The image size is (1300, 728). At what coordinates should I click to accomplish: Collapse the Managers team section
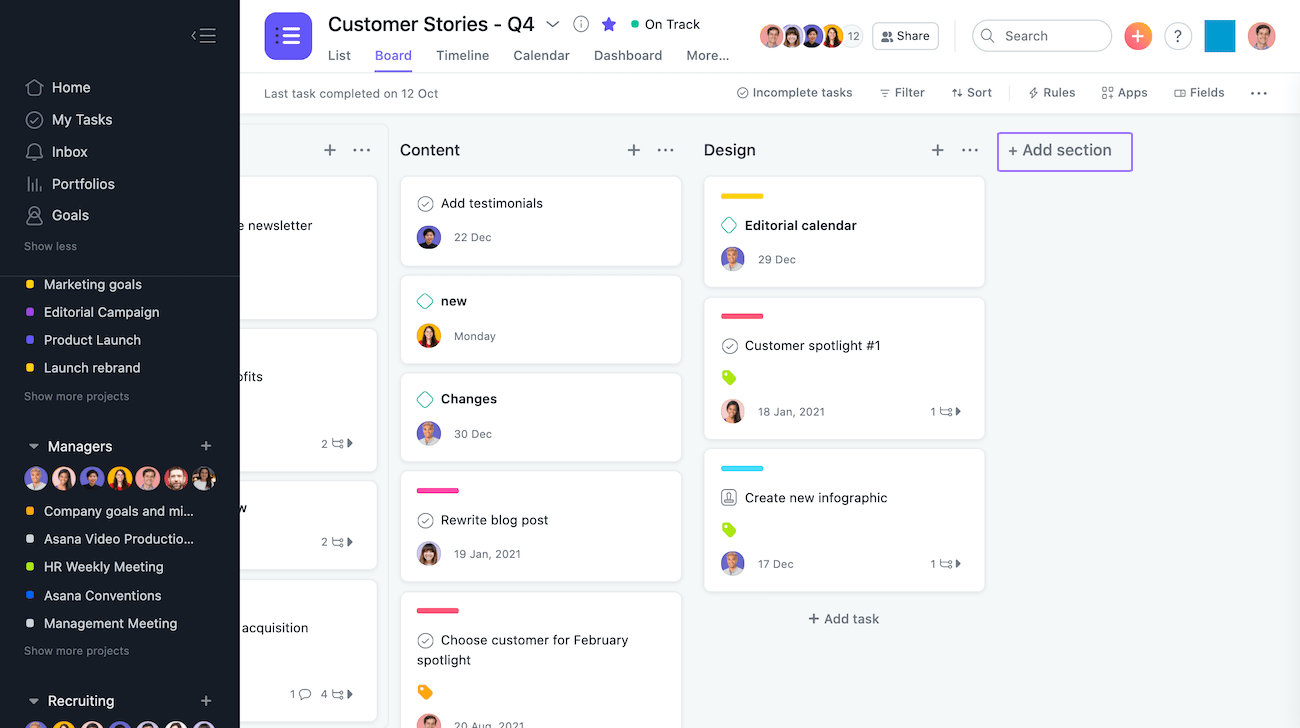pyautogui.click(x=33, y=446)
